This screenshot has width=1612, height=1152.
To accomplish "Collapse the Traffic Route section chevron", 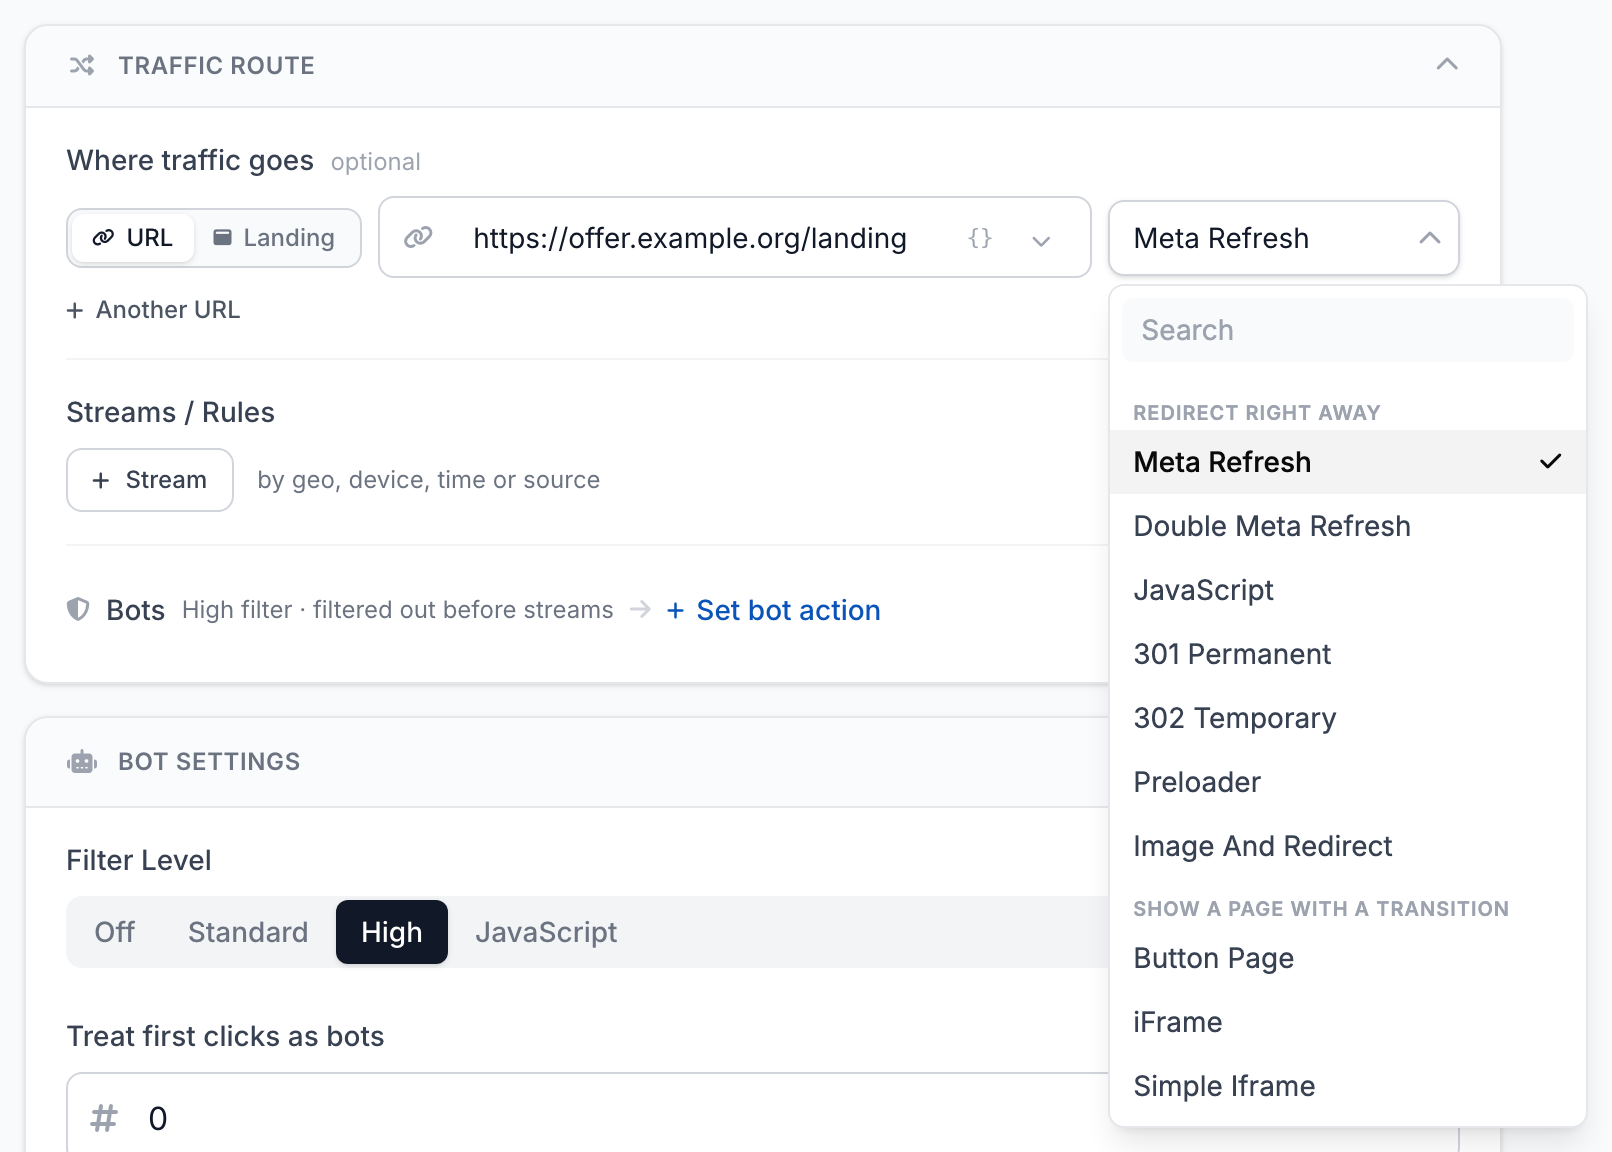I will (x=1446, y=64).
